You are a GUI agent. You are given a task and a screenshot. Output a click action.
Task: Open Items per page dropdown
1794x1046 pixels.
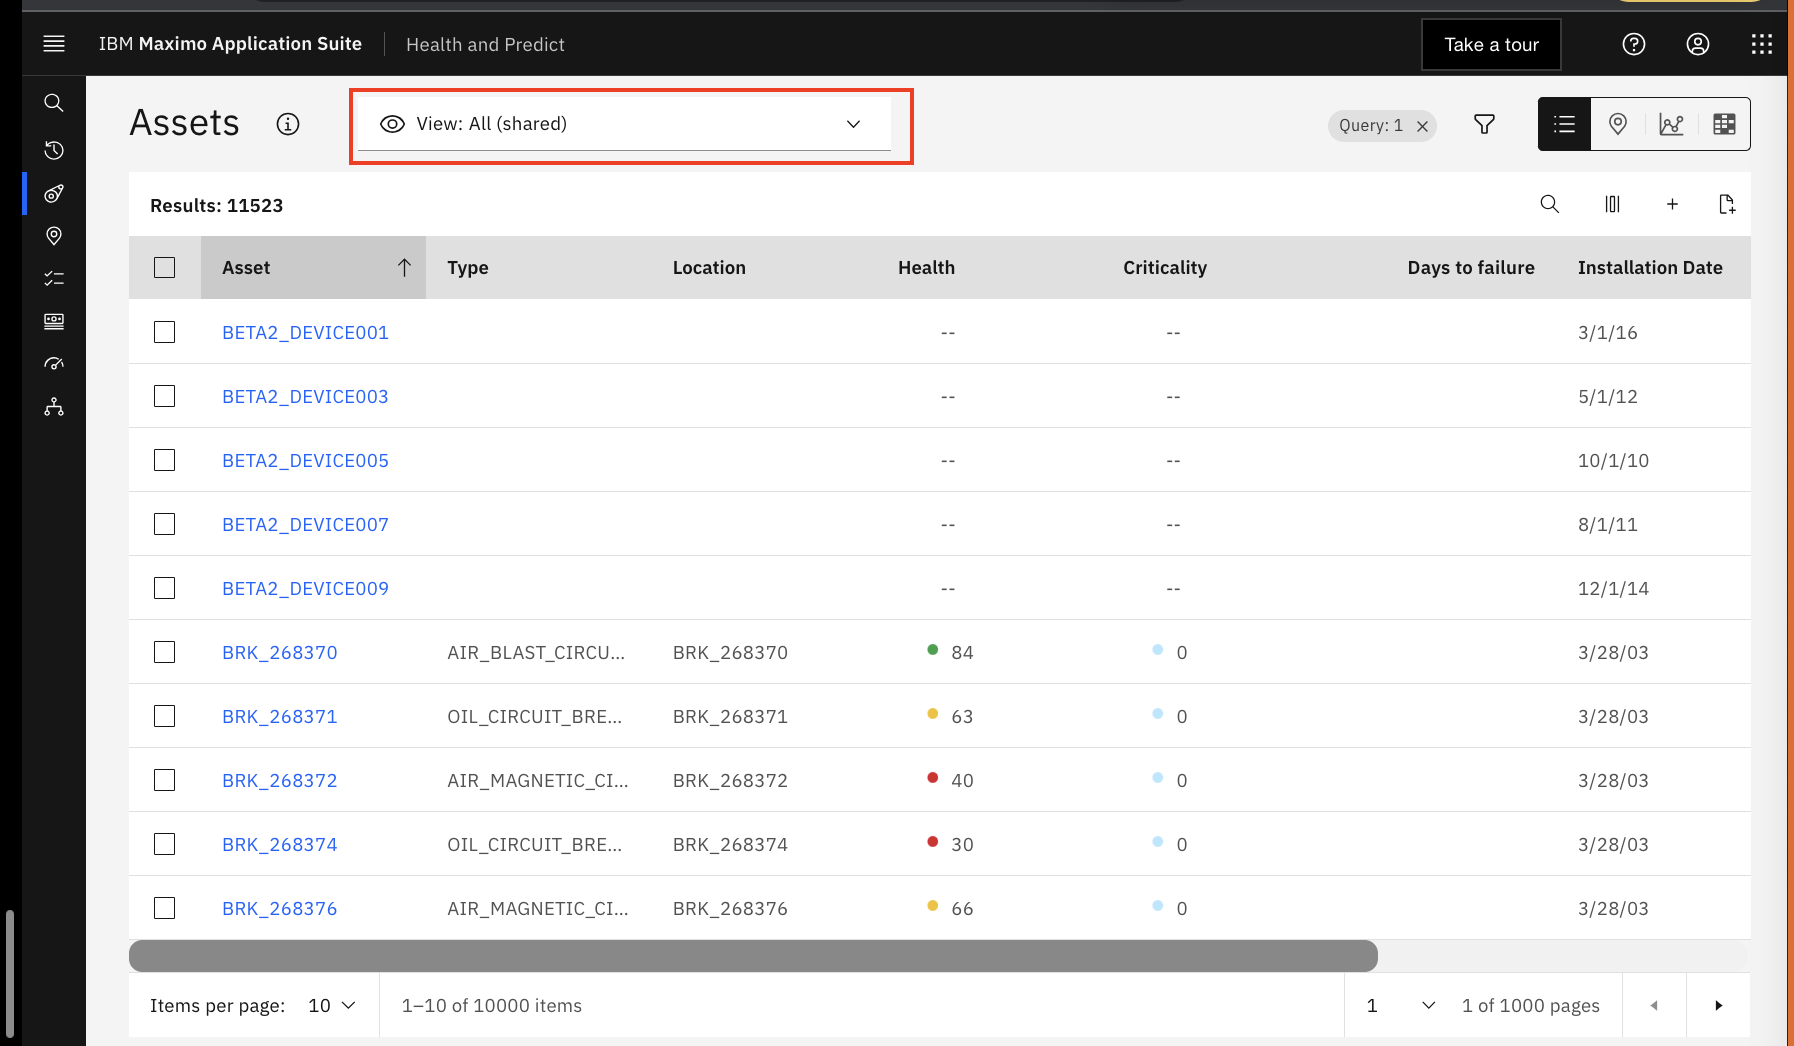pyautogui.click(x=332, y=1005)
